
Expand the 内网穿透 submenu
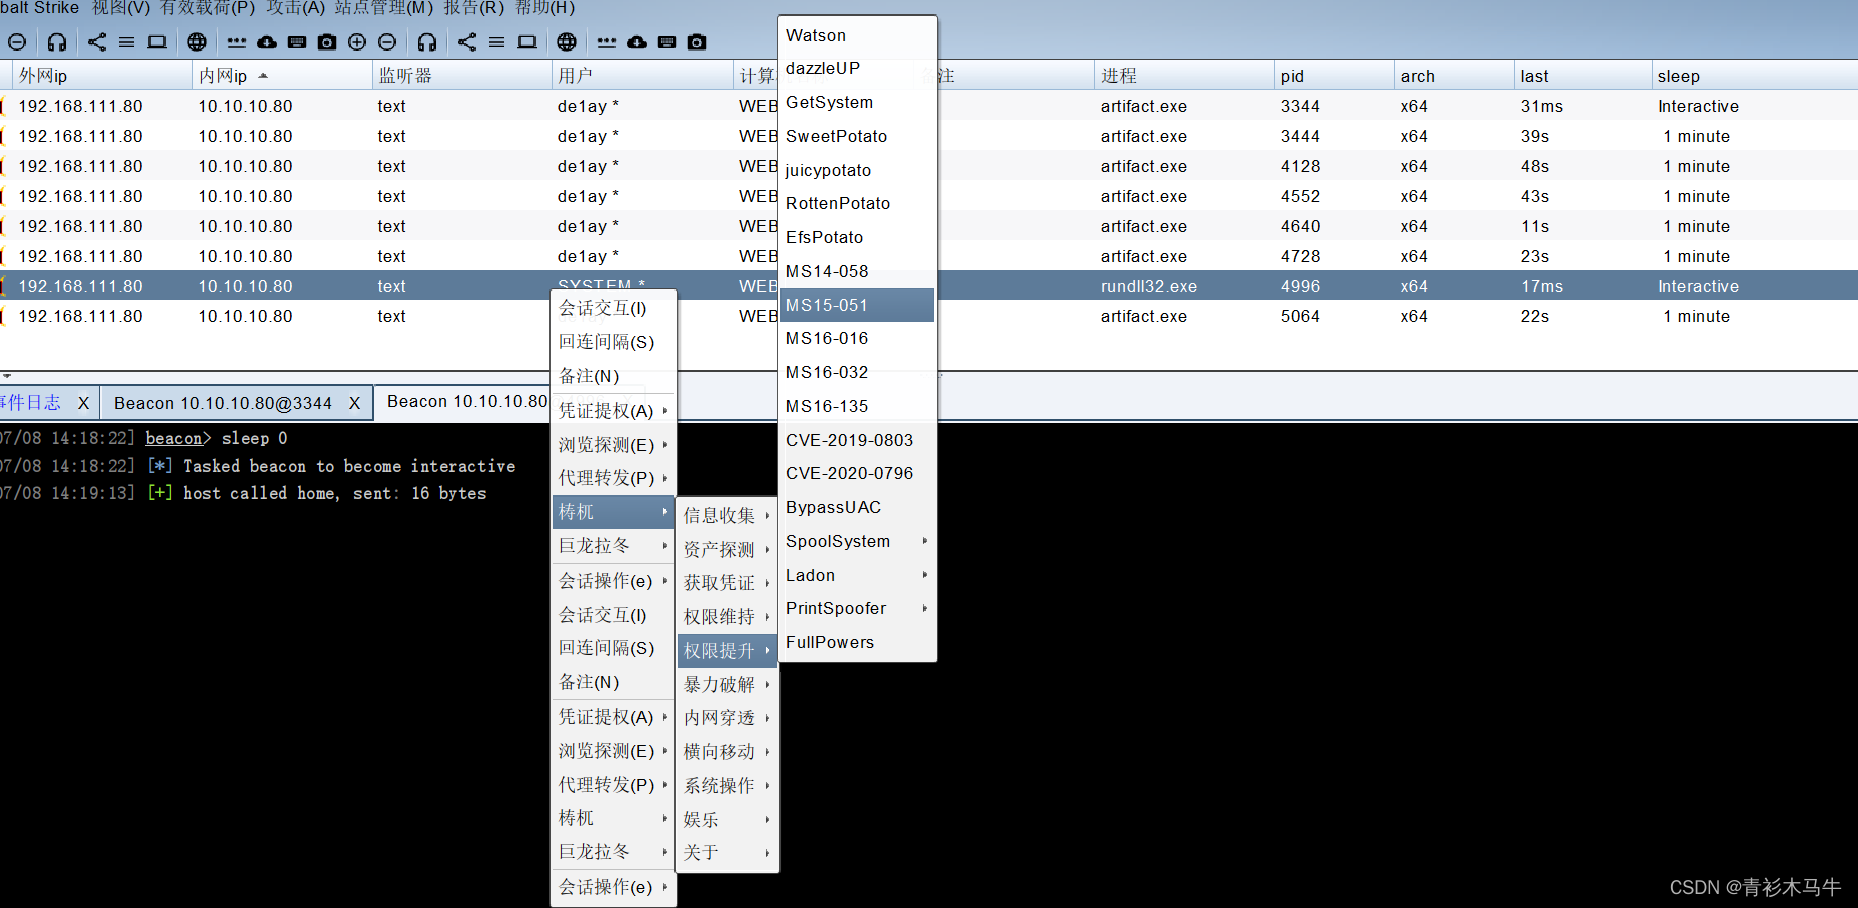pyautogui.click(x=727, y=718)
